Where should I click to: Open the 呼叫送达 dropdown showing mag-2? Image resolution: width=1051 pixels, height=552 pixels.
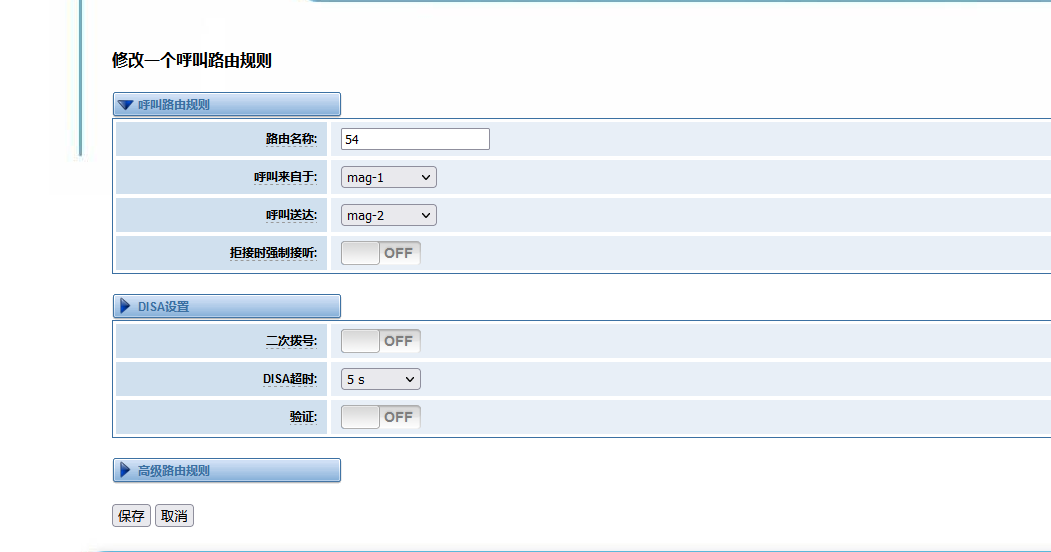[389, 215]
